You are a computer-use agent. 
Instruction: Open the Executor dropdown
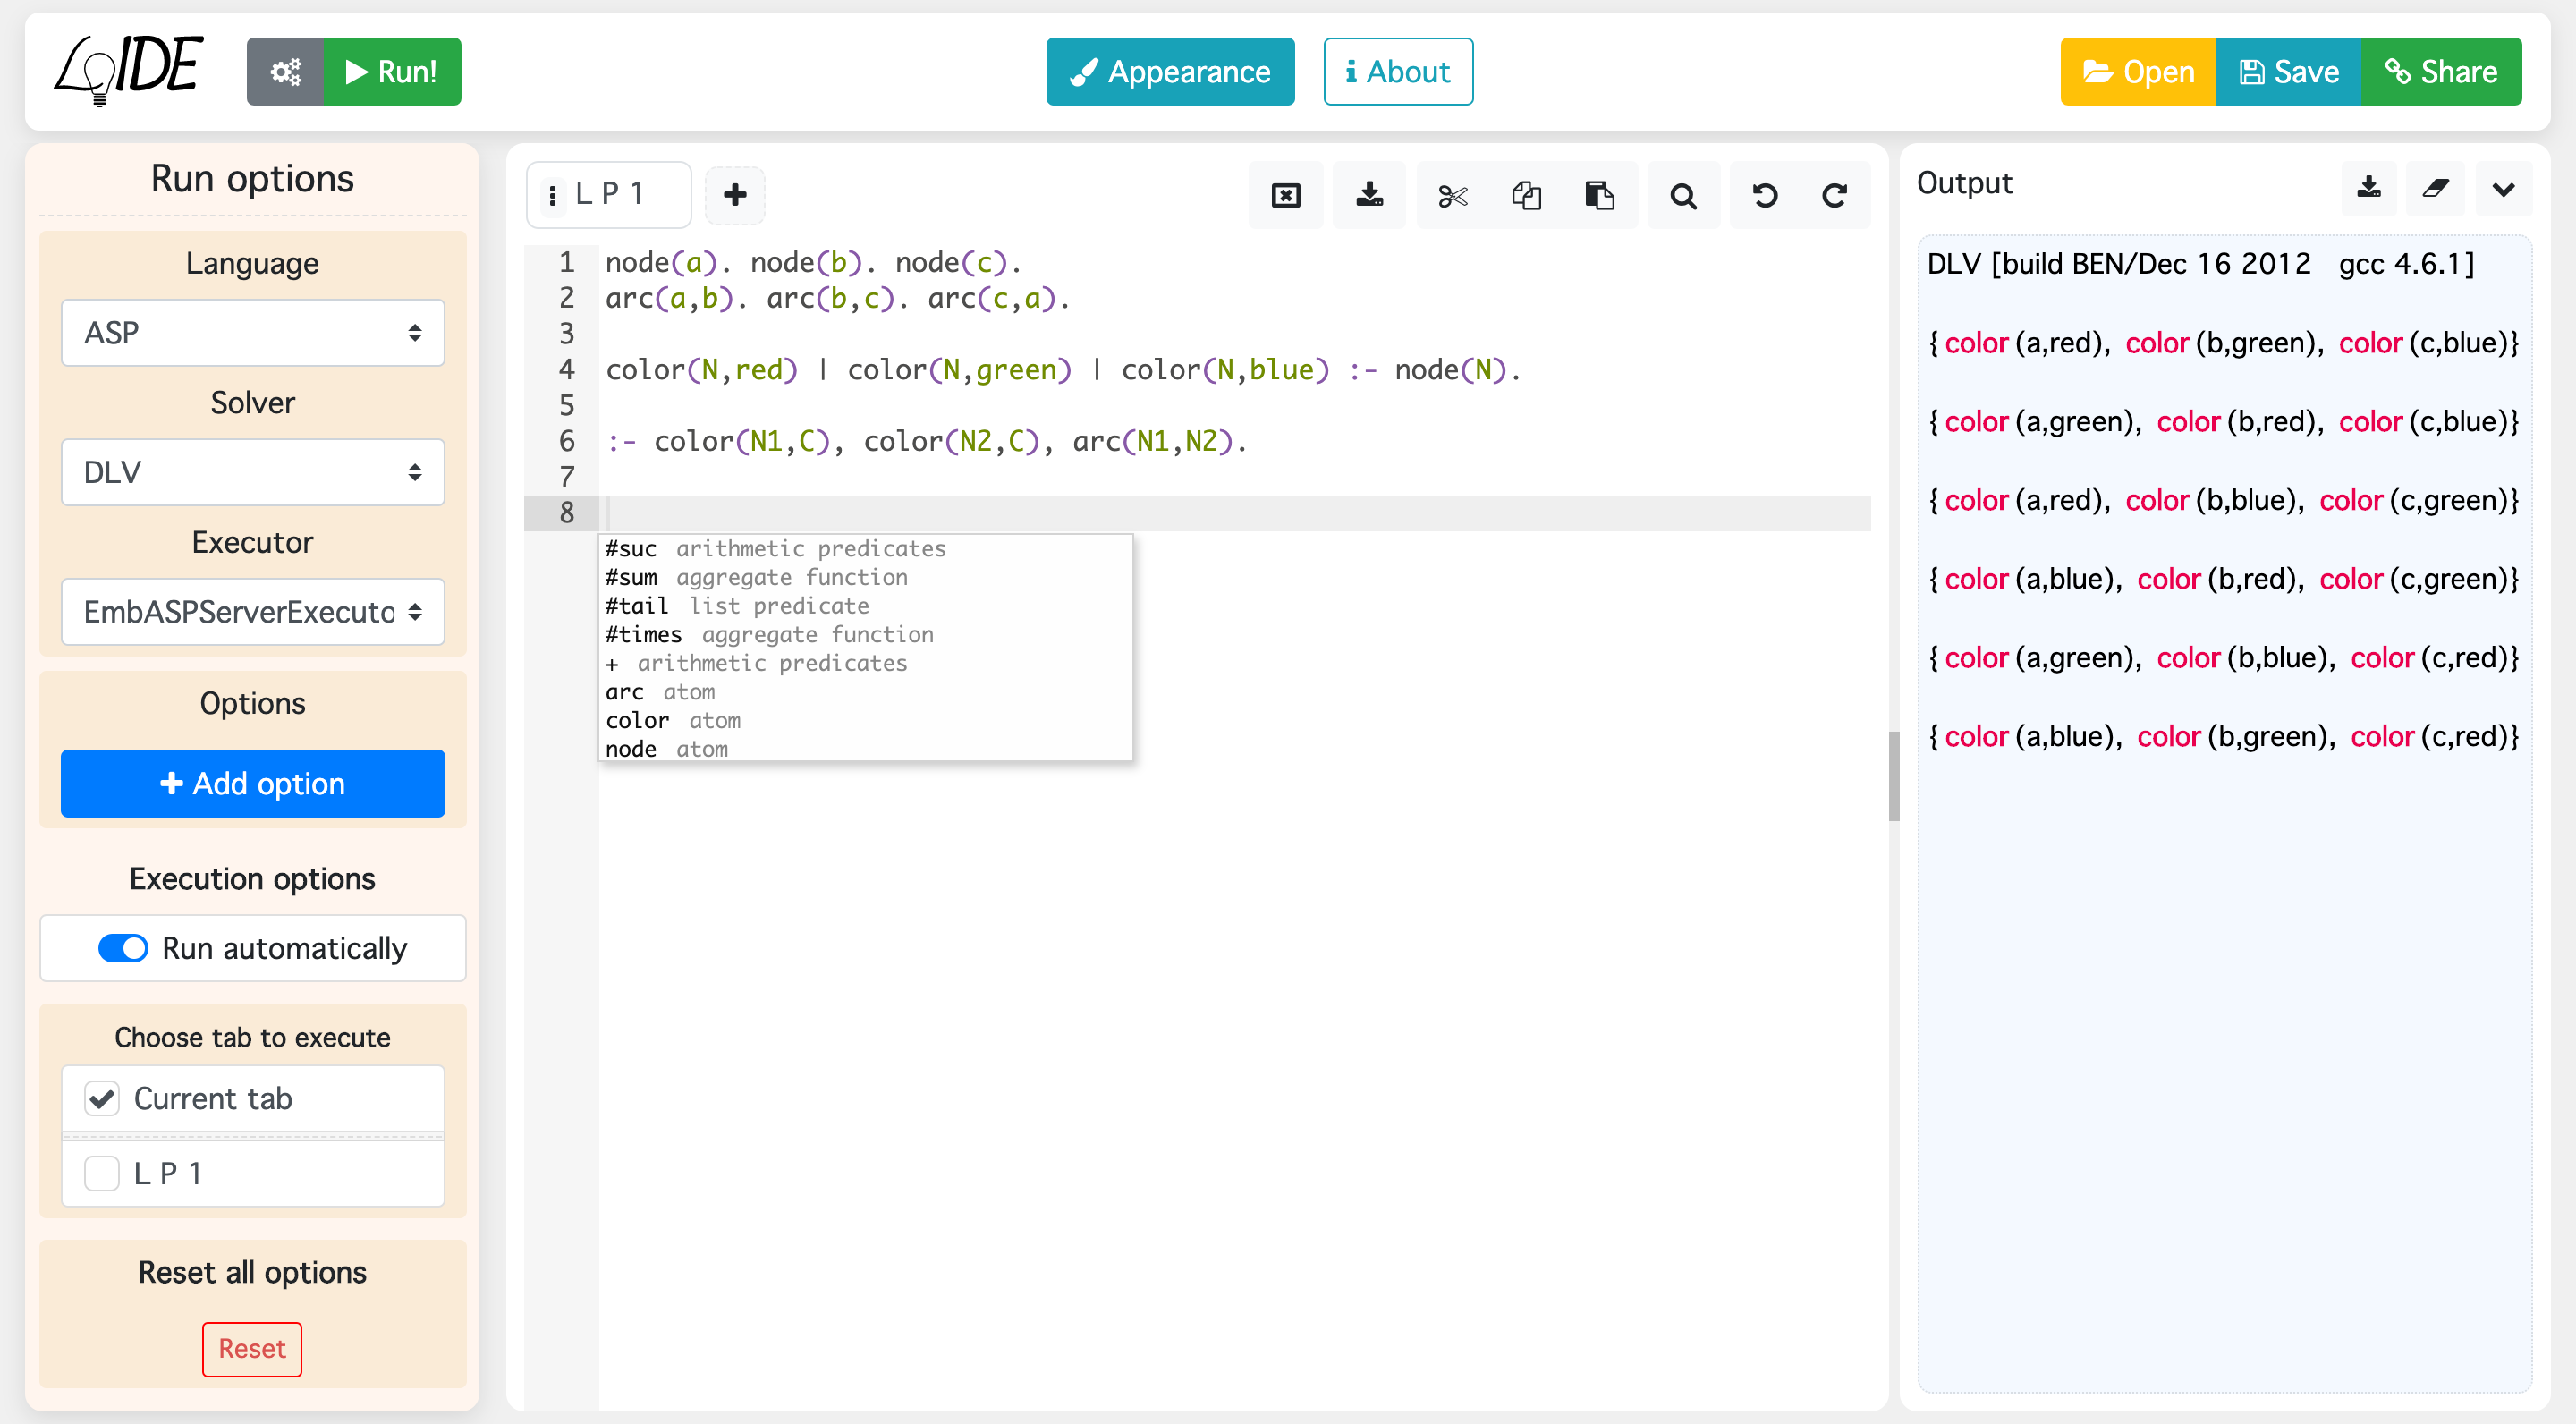(x=252, y=611)
